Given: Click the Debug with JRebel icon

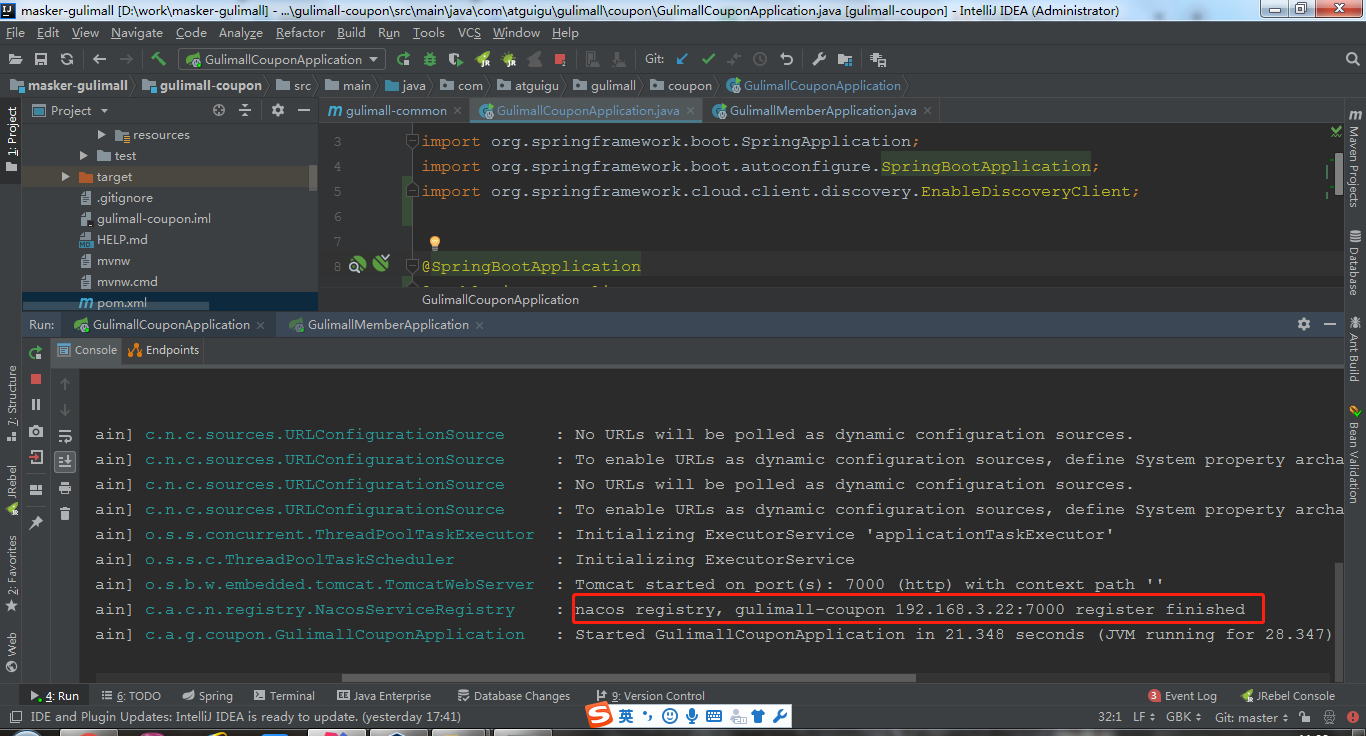Looking at the screenshot, I should point(510,59).
